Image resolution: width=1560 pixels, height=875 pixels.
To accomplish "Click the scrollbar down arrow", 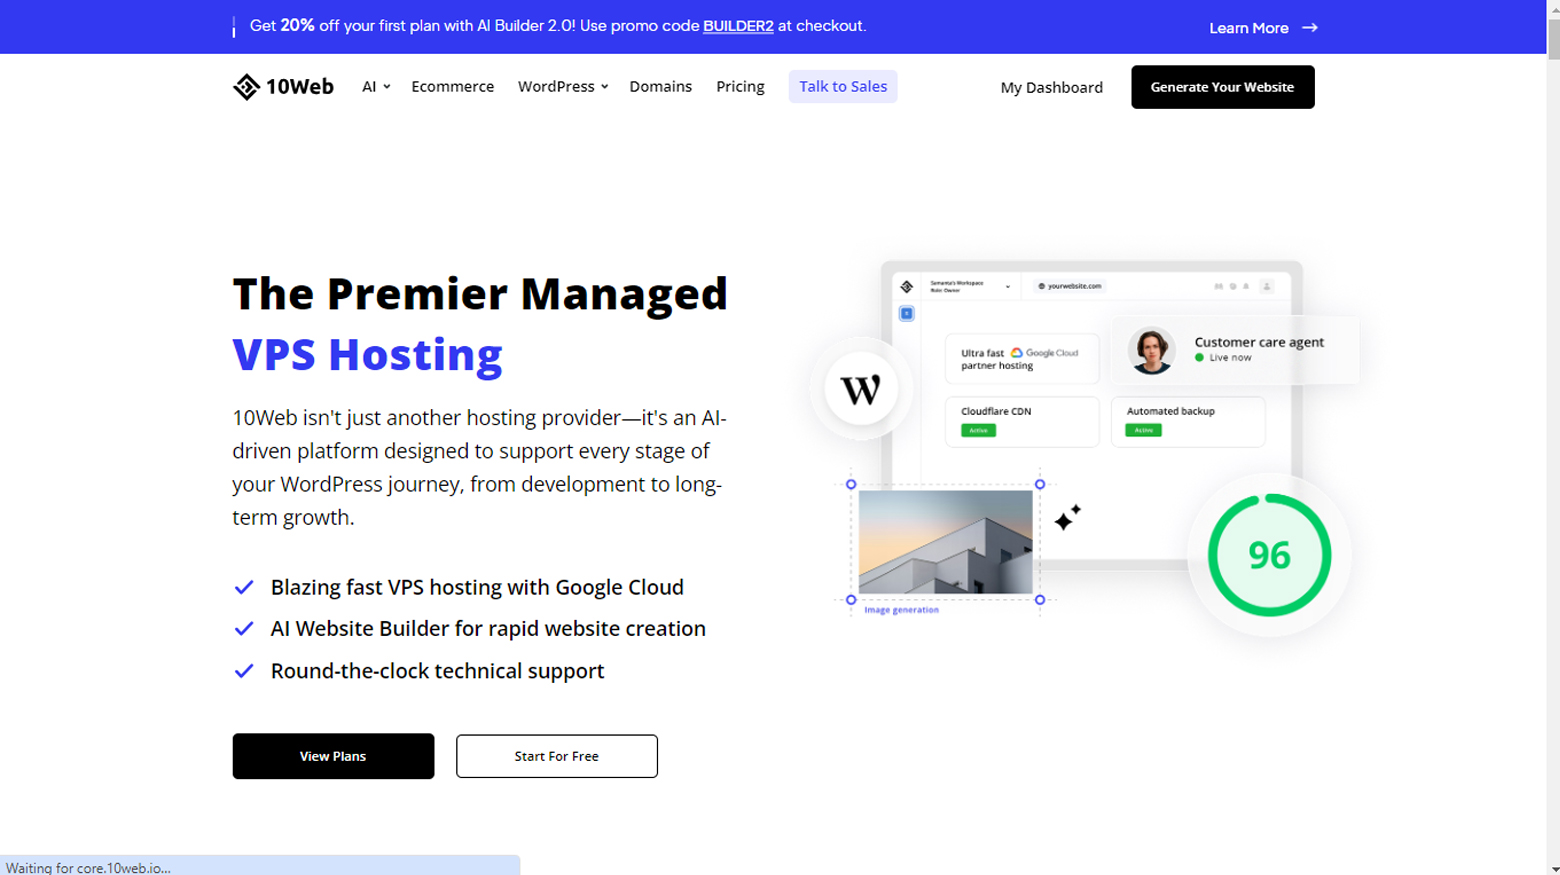I will [x=1553, y=868].
